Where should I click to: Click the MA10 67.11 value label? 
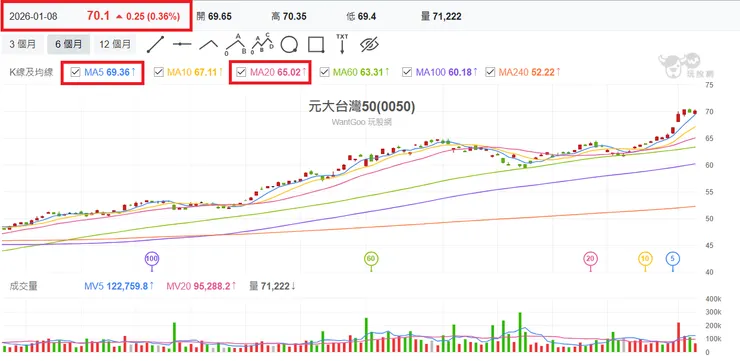(195, 72)
